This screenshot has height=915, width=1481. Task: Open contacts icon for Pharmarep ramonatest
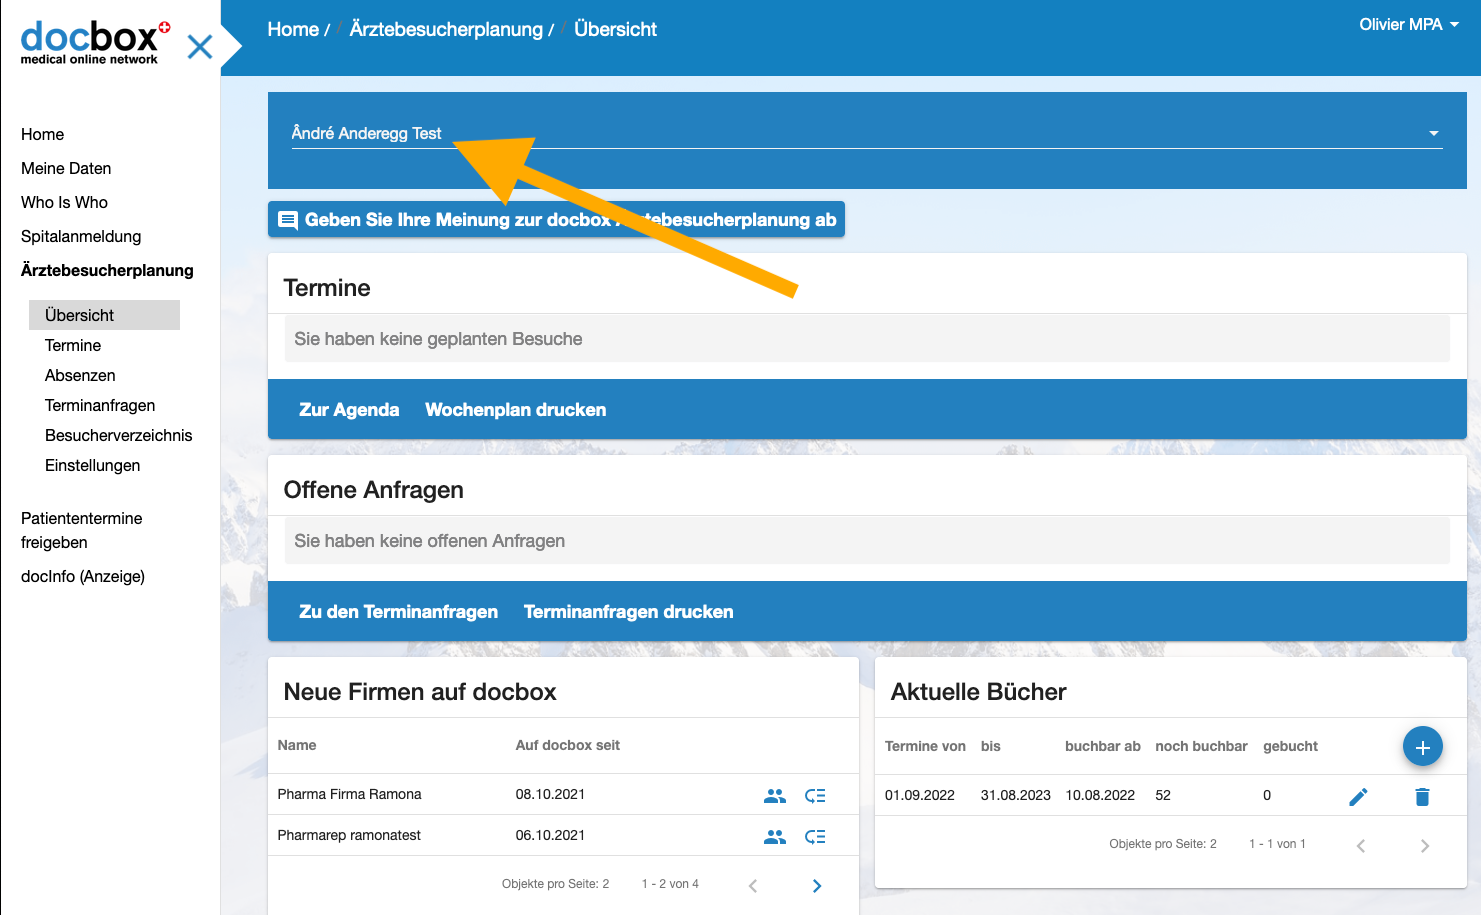tap(775, 835)
